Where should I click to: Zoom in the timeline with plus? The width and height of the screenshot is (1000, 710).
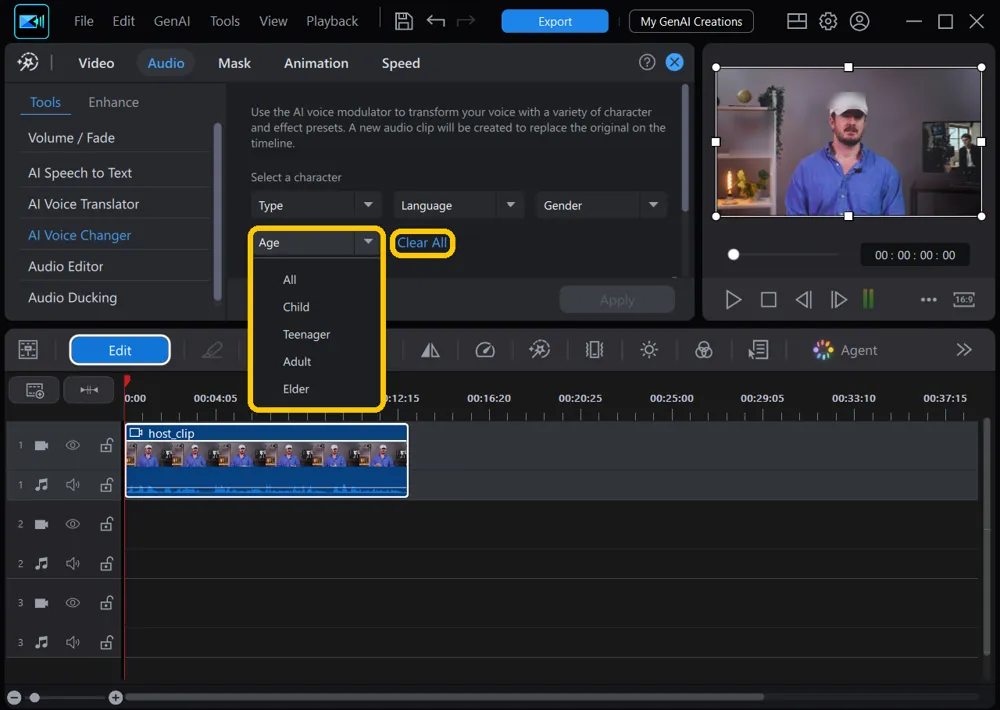click(x=115, y=697)
